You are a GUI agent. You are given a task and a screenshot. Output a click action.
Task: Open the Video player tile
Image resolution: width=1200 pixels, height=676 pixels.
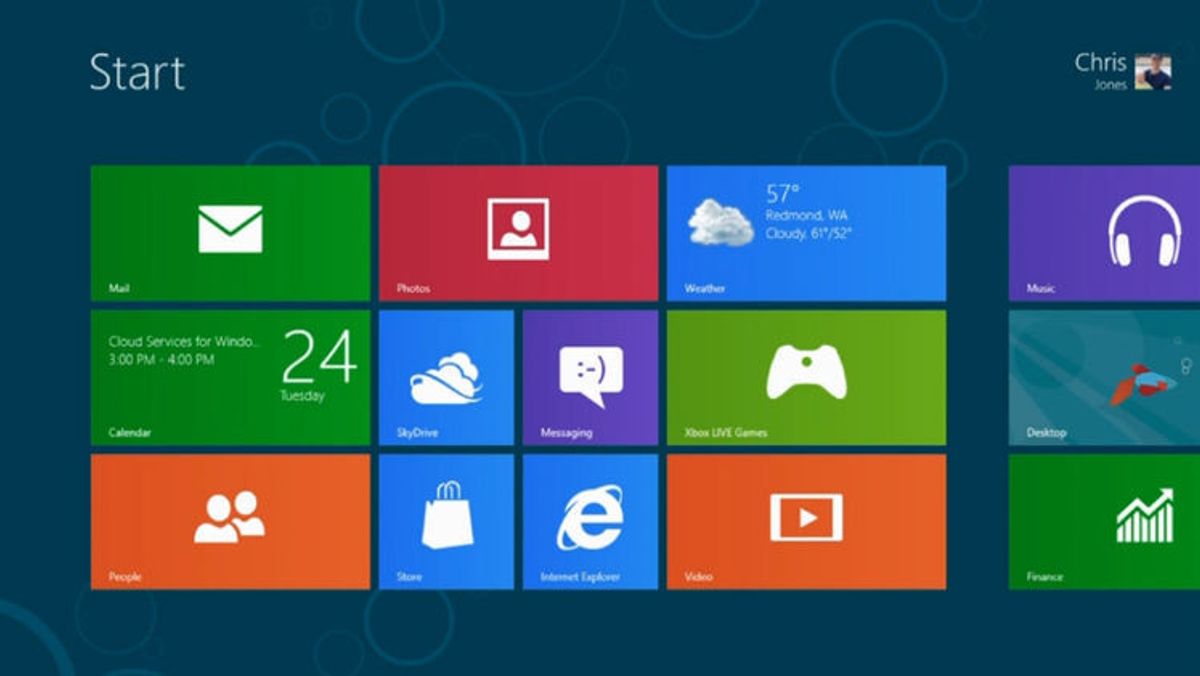(x=806, y=521)
